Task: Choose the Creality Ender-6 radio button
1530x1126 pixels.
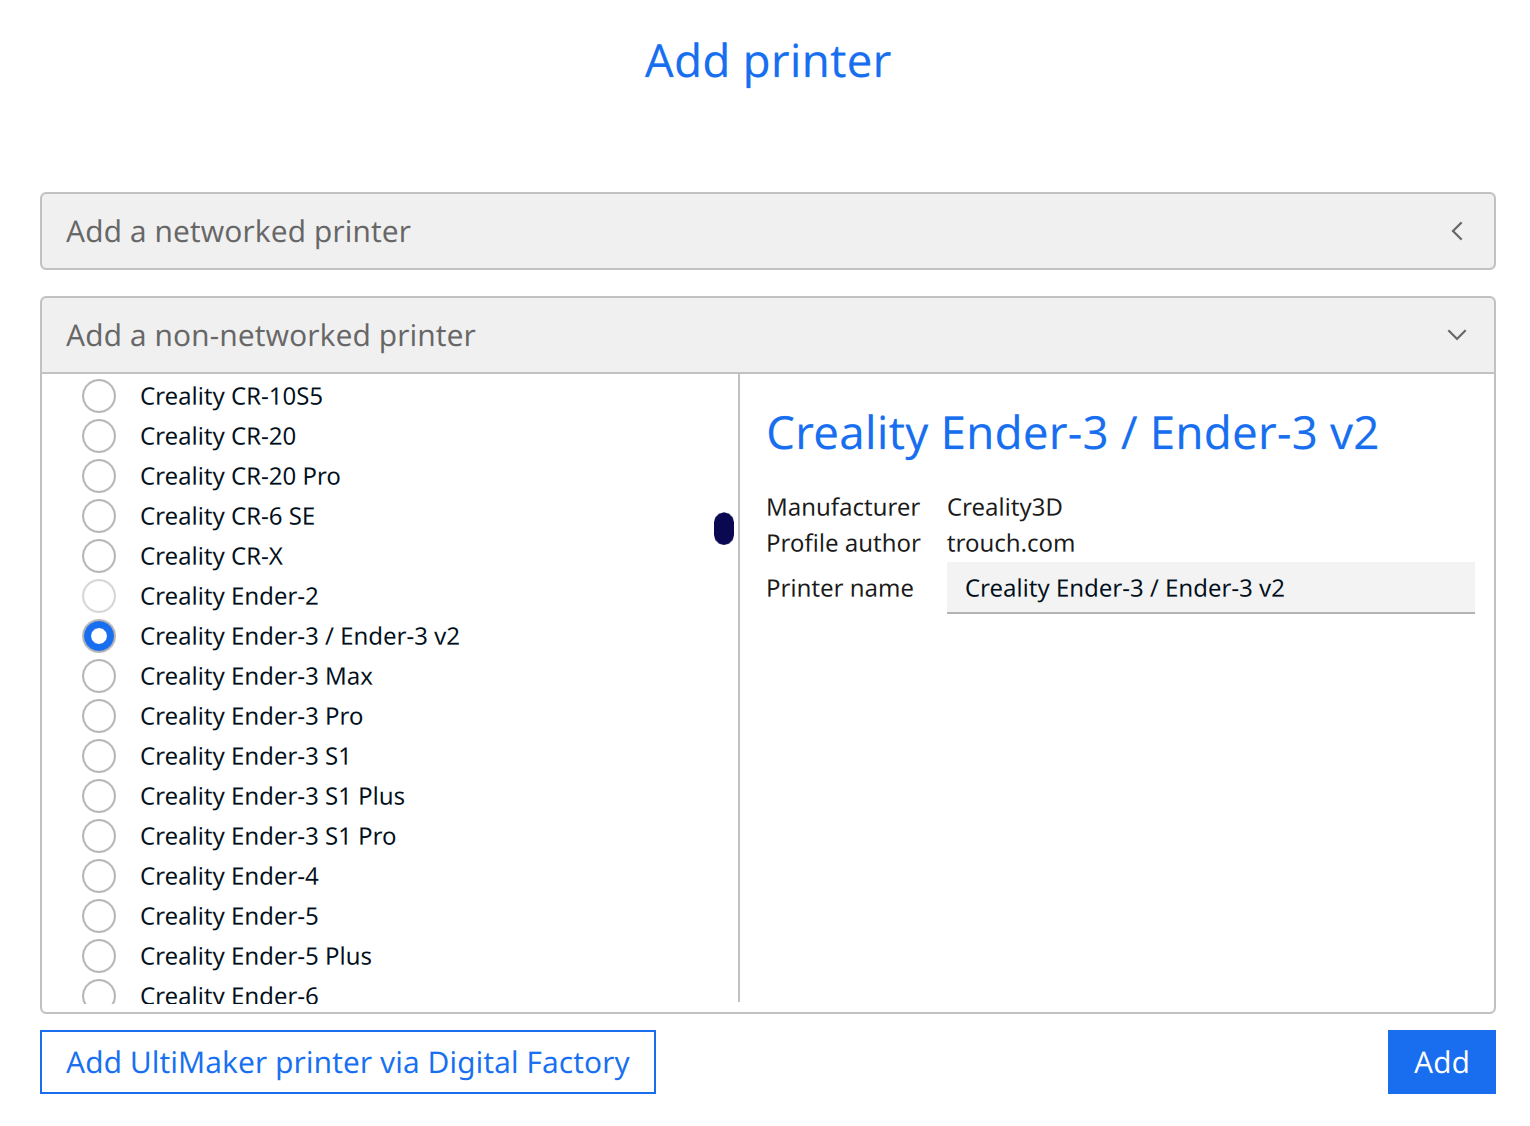Action: pyautogui.click(x=99, y=993)
